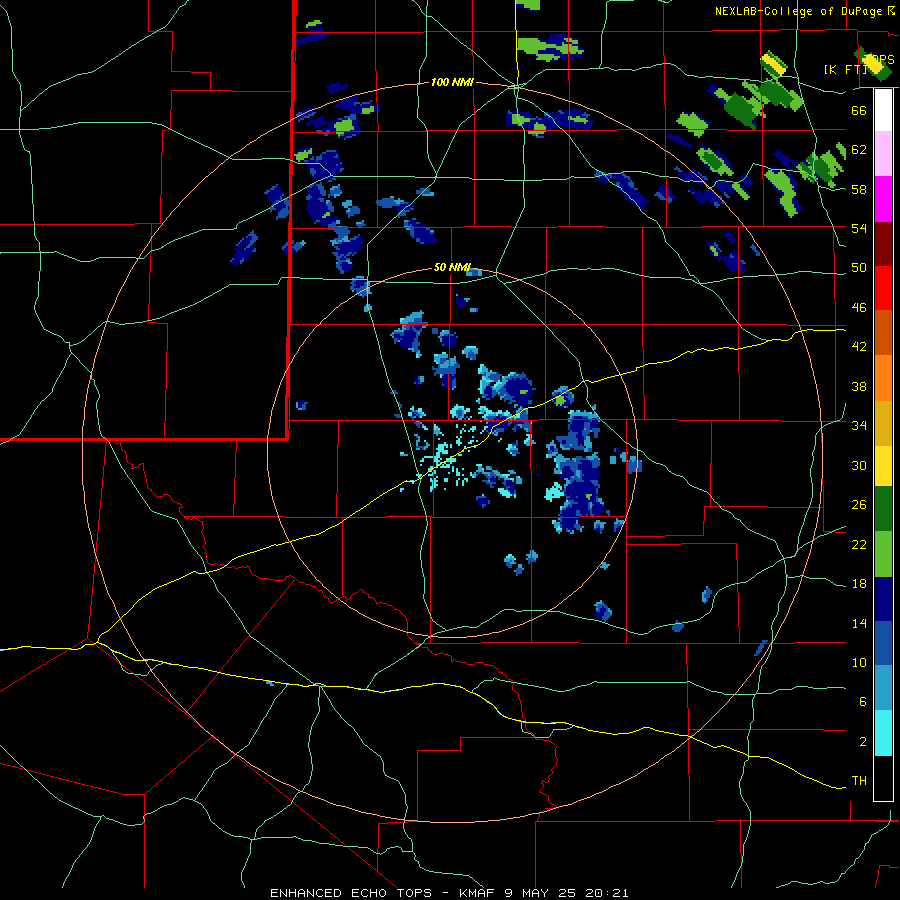The image size is (900, 900).
Task: Select the 54 scale value
Action: pyautogui.click(x=859, y=228)
